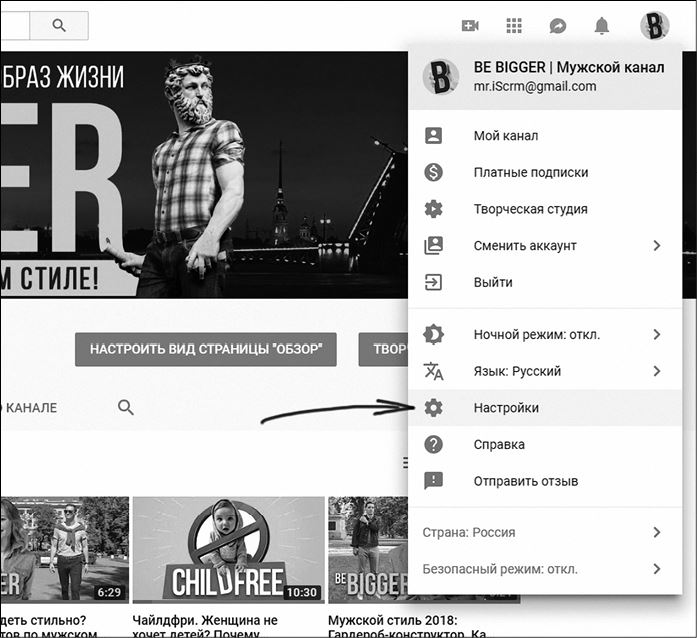This screenshot has width=697, height=638.
Task: Expand the Язык: Русский language submenu
Action: (x=657, y=371)
